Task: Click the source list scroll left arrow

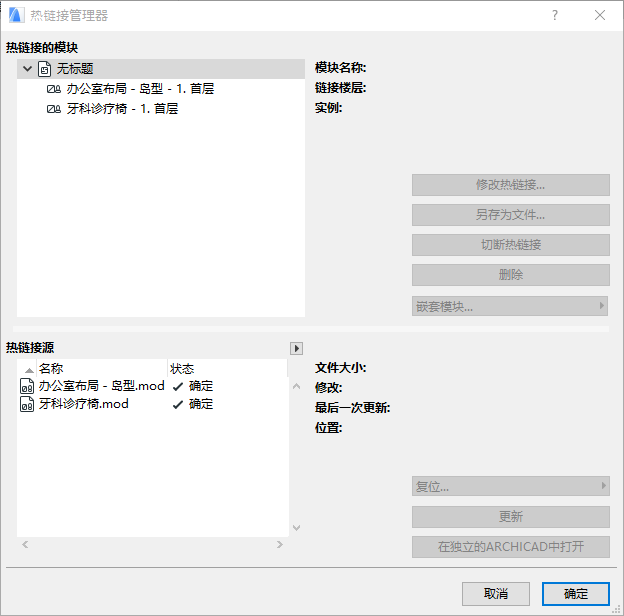Action: click(25, 544)
